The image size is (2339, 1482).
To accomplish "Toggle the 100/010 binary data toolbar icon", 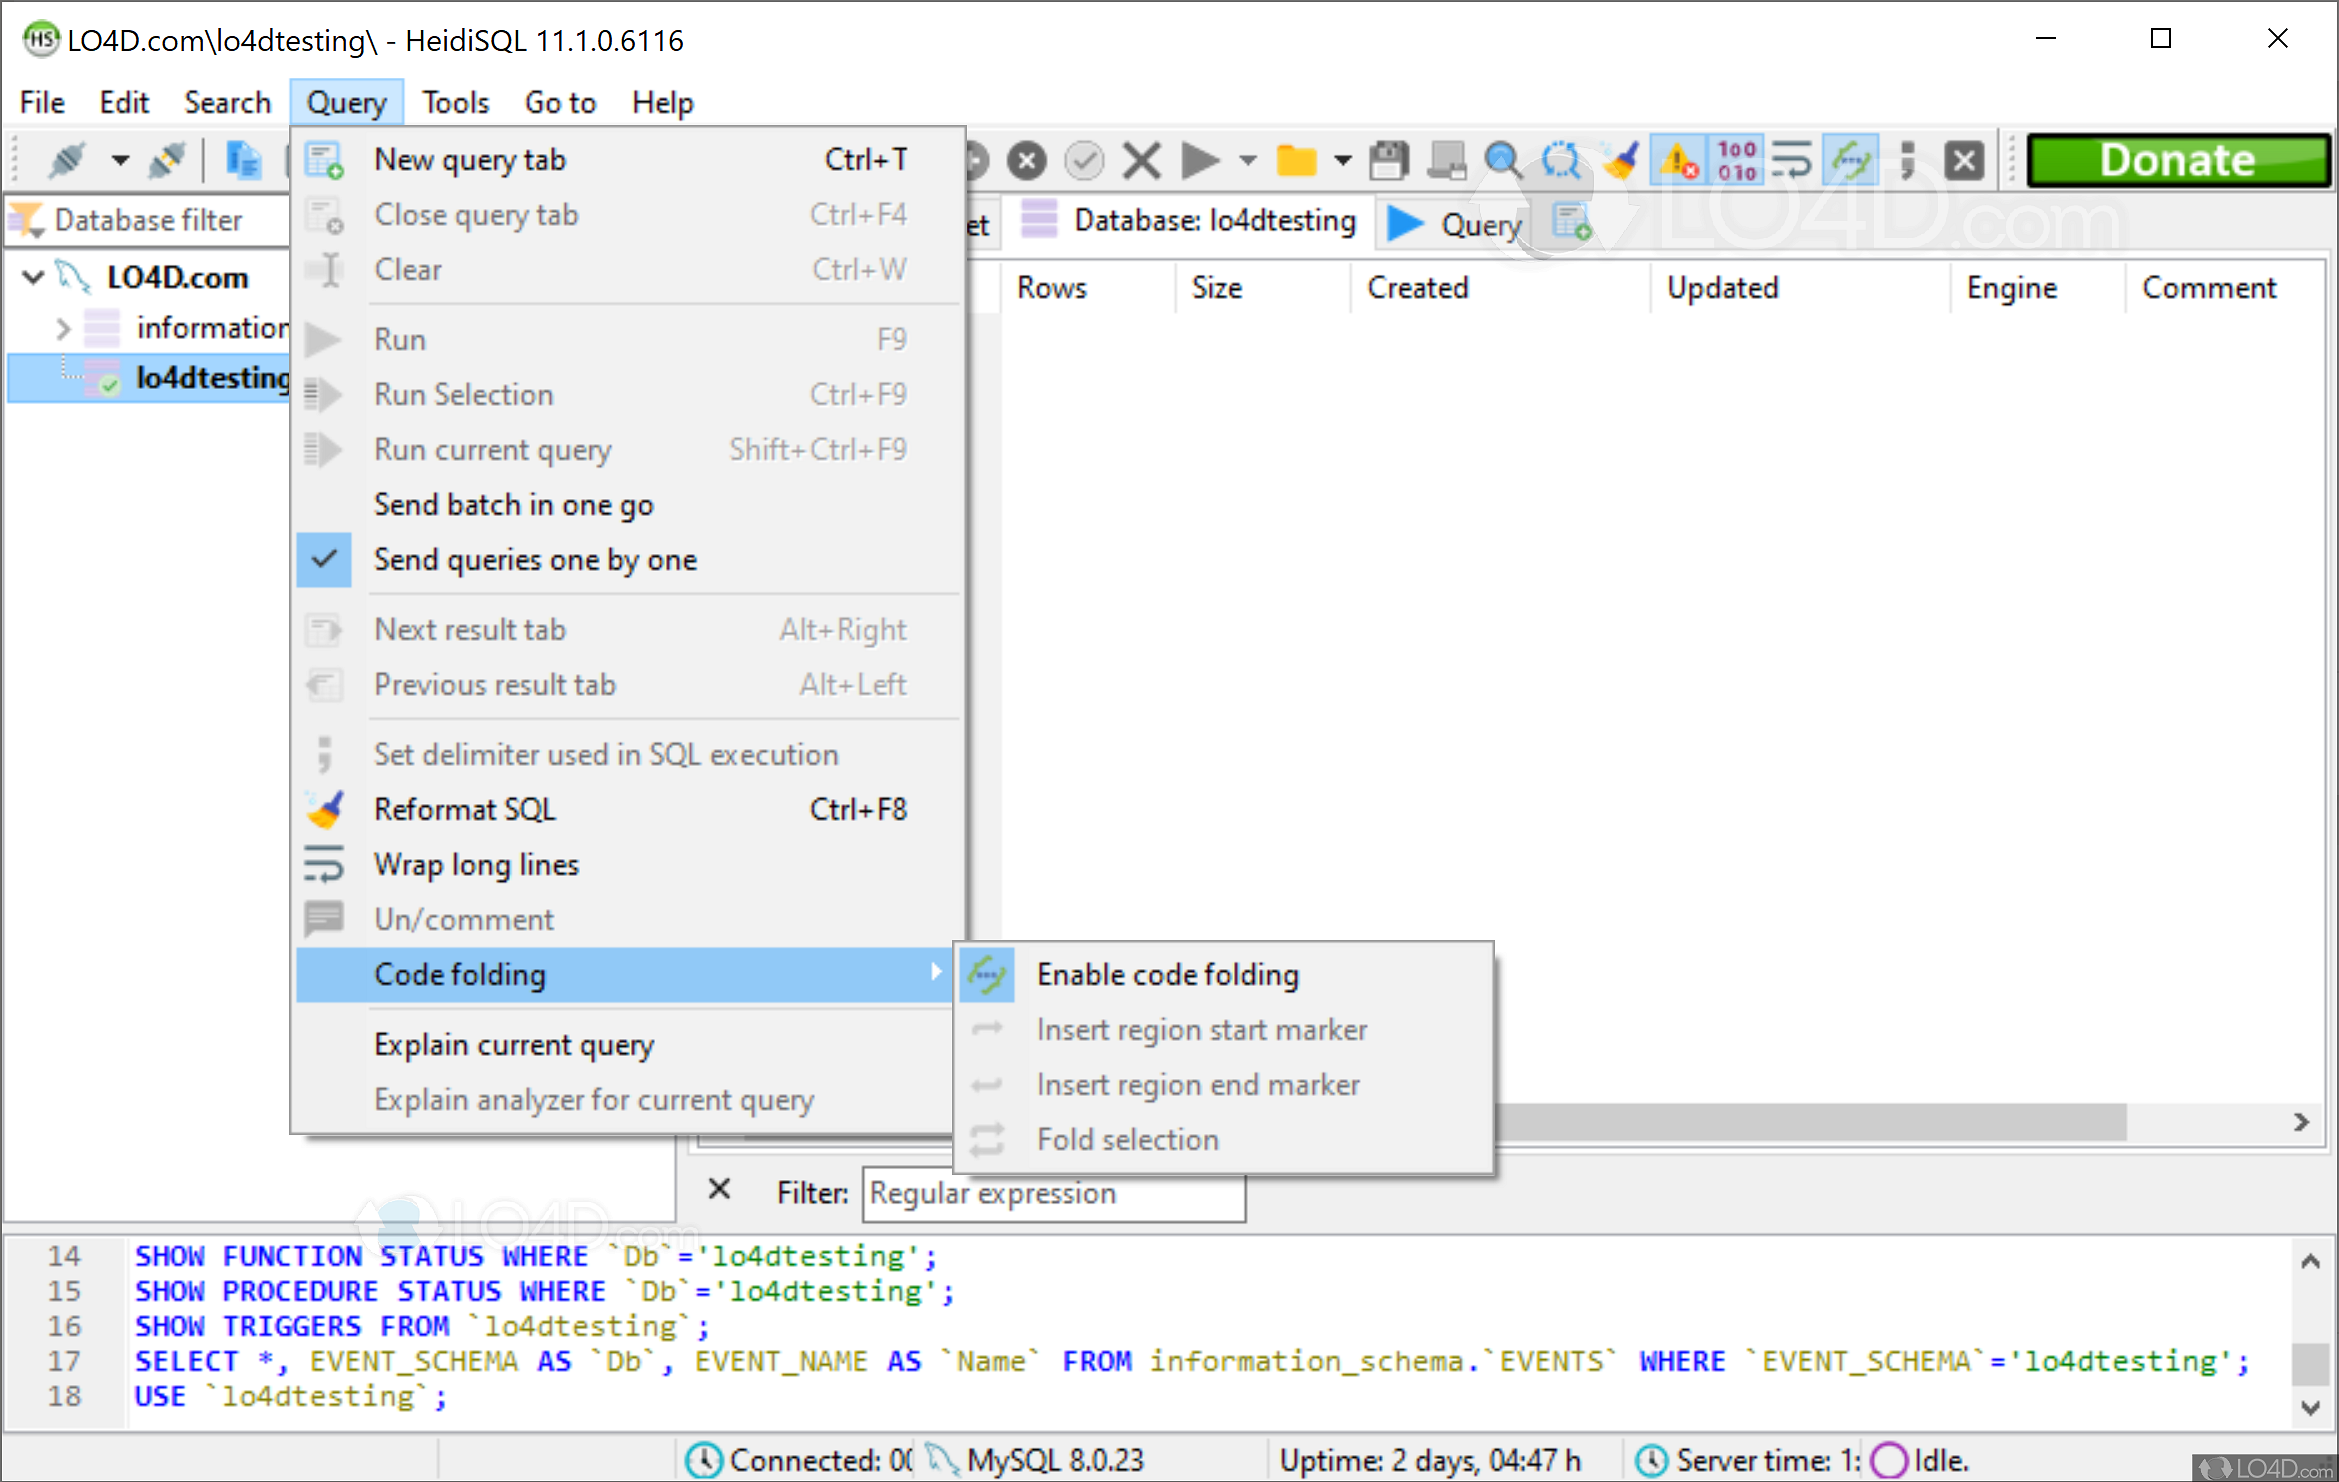I will point(1737,160).
